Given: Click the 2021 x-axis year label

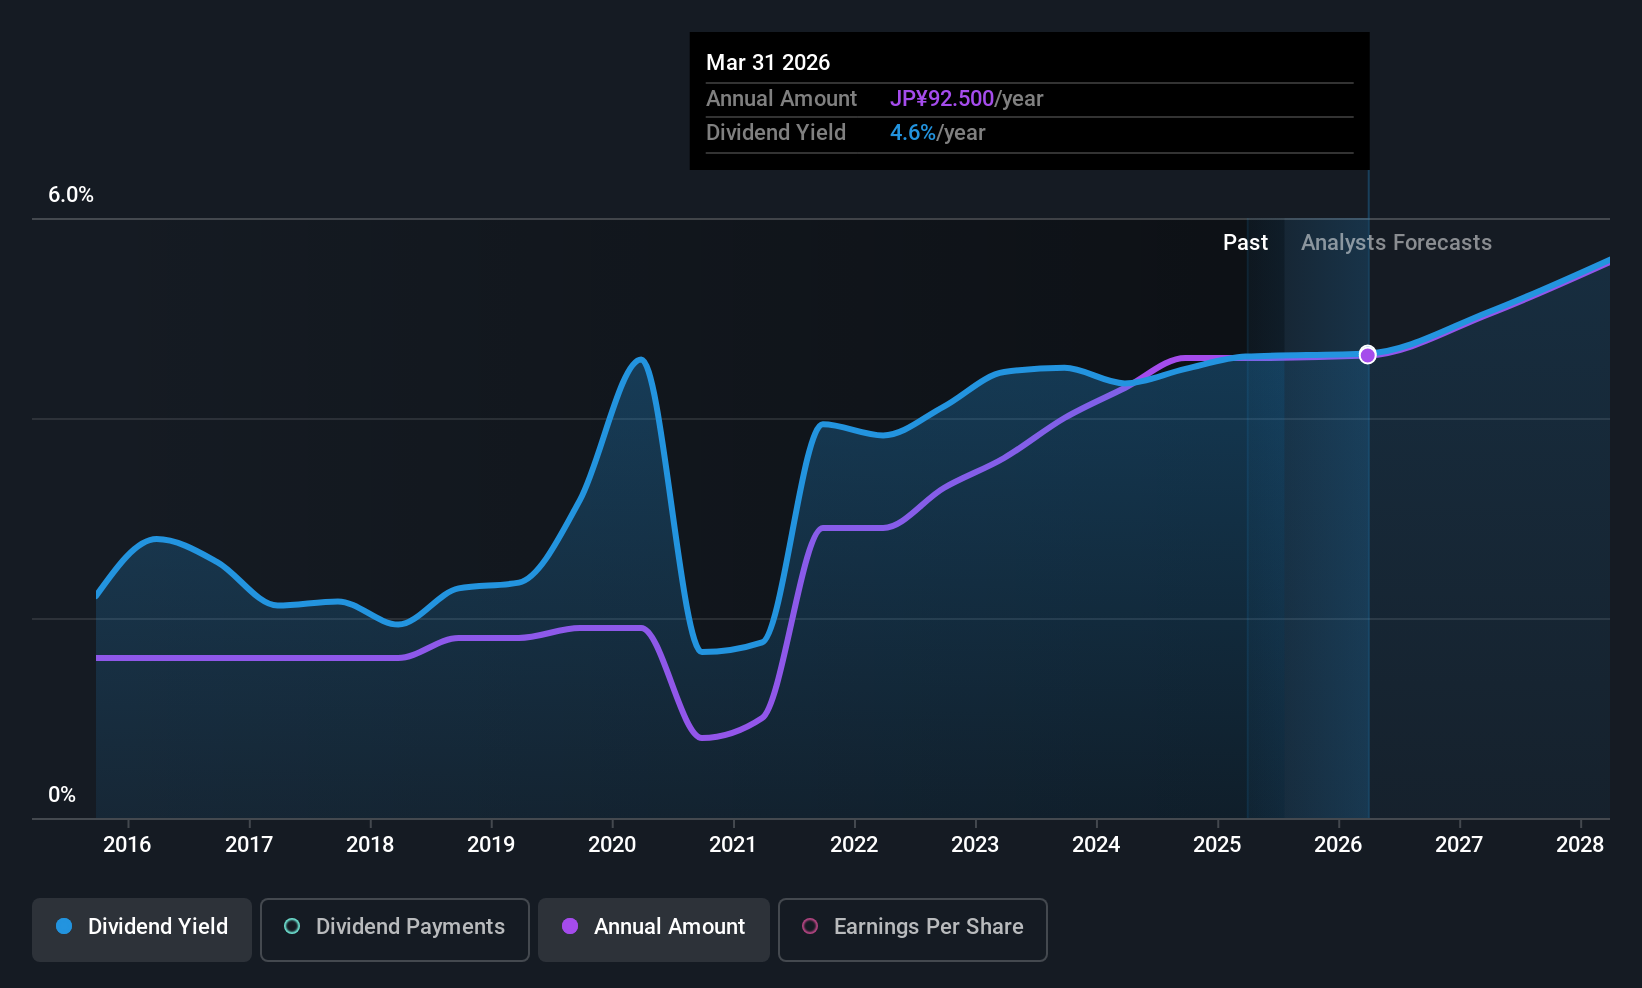Looking at the screenshot, I should click(733, 845).
